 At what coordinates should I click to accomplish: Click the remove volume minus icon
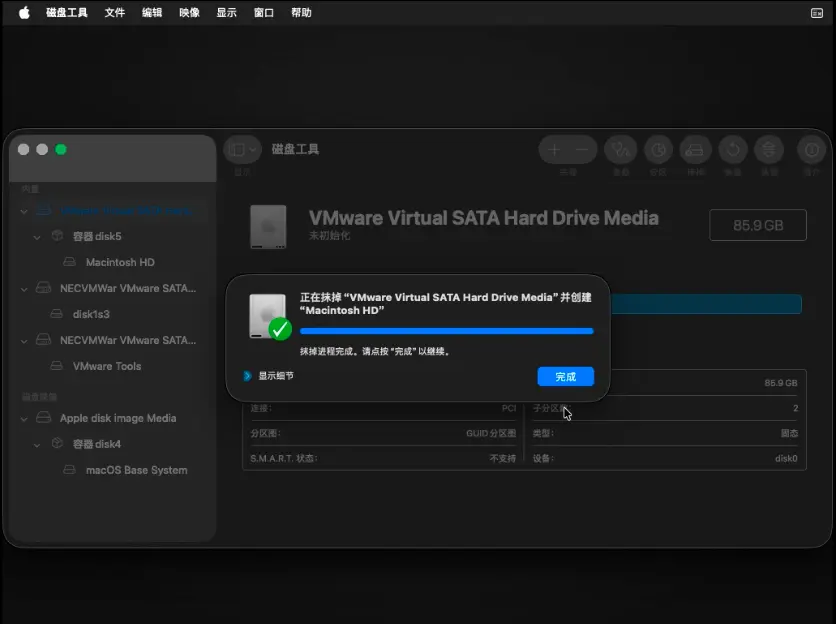click(x=583, y=150)
